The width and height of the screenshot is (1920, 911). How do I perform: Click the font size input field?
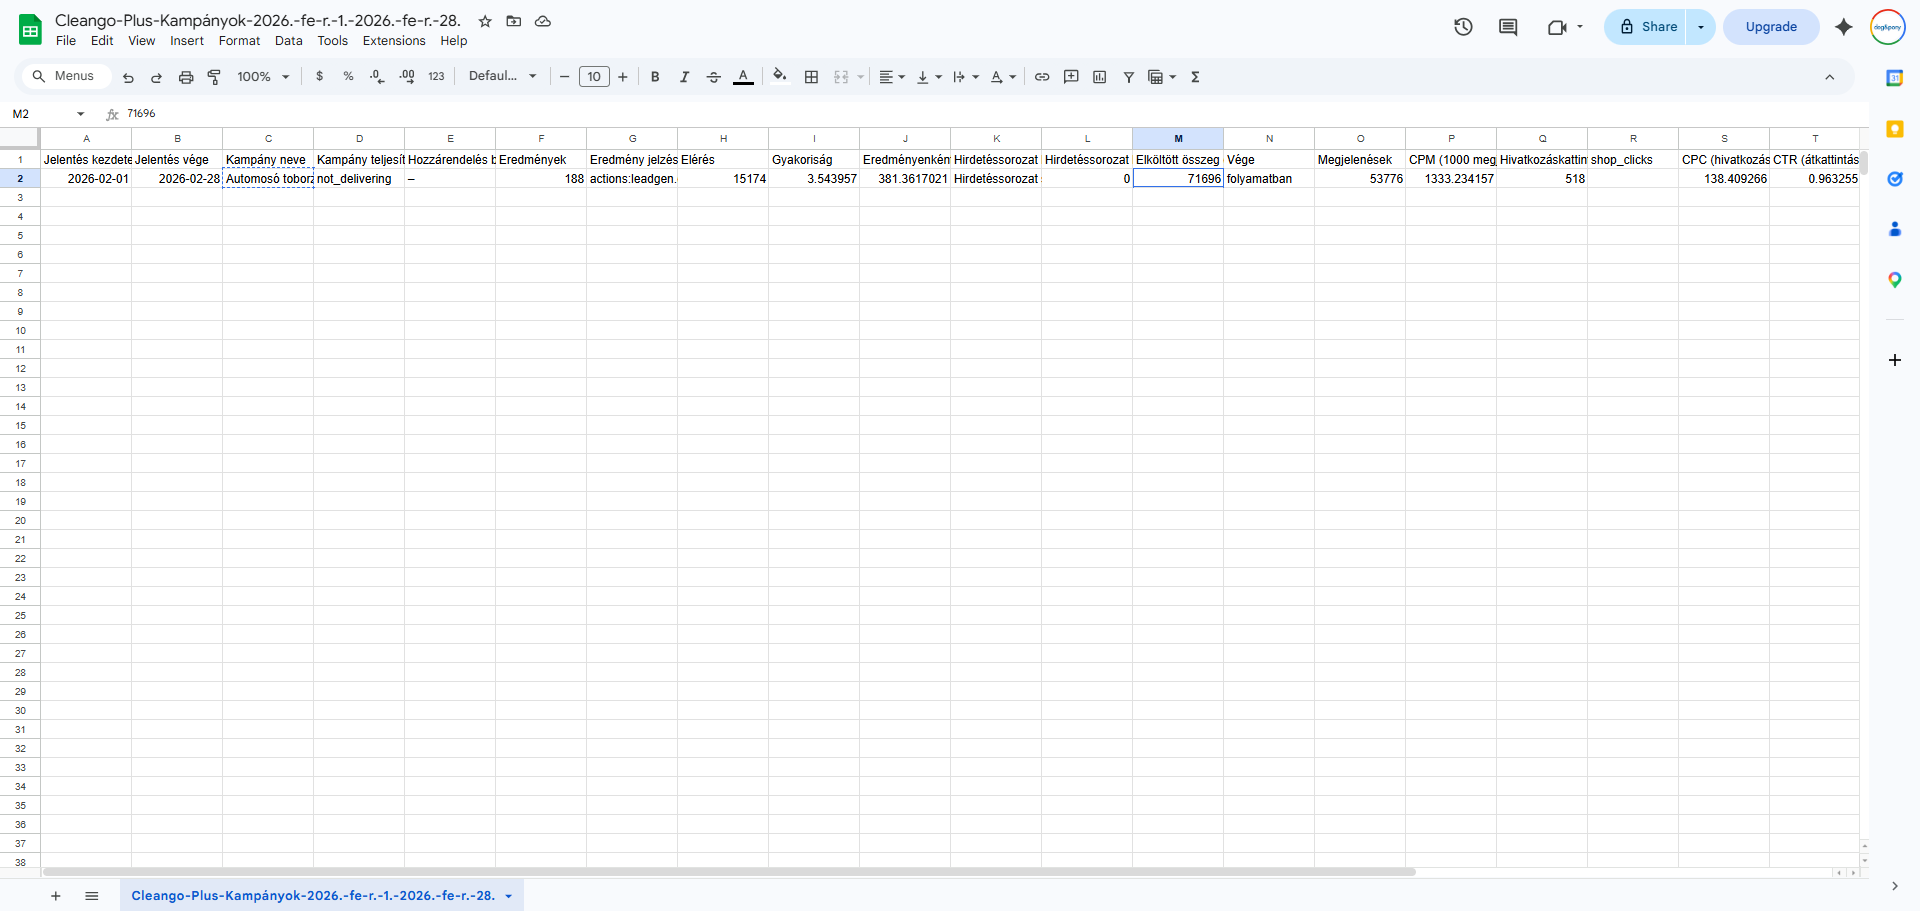point(594,77)
